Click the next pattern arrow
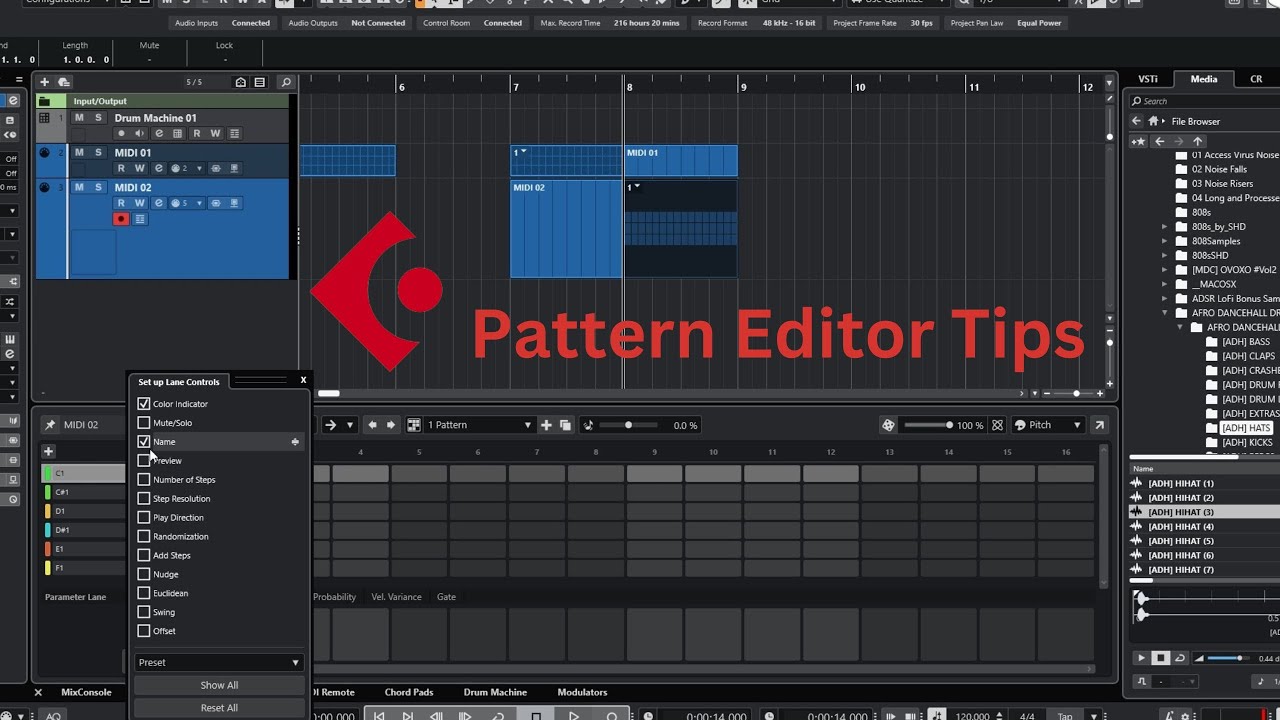1280x720 pixels. point(391,425)
